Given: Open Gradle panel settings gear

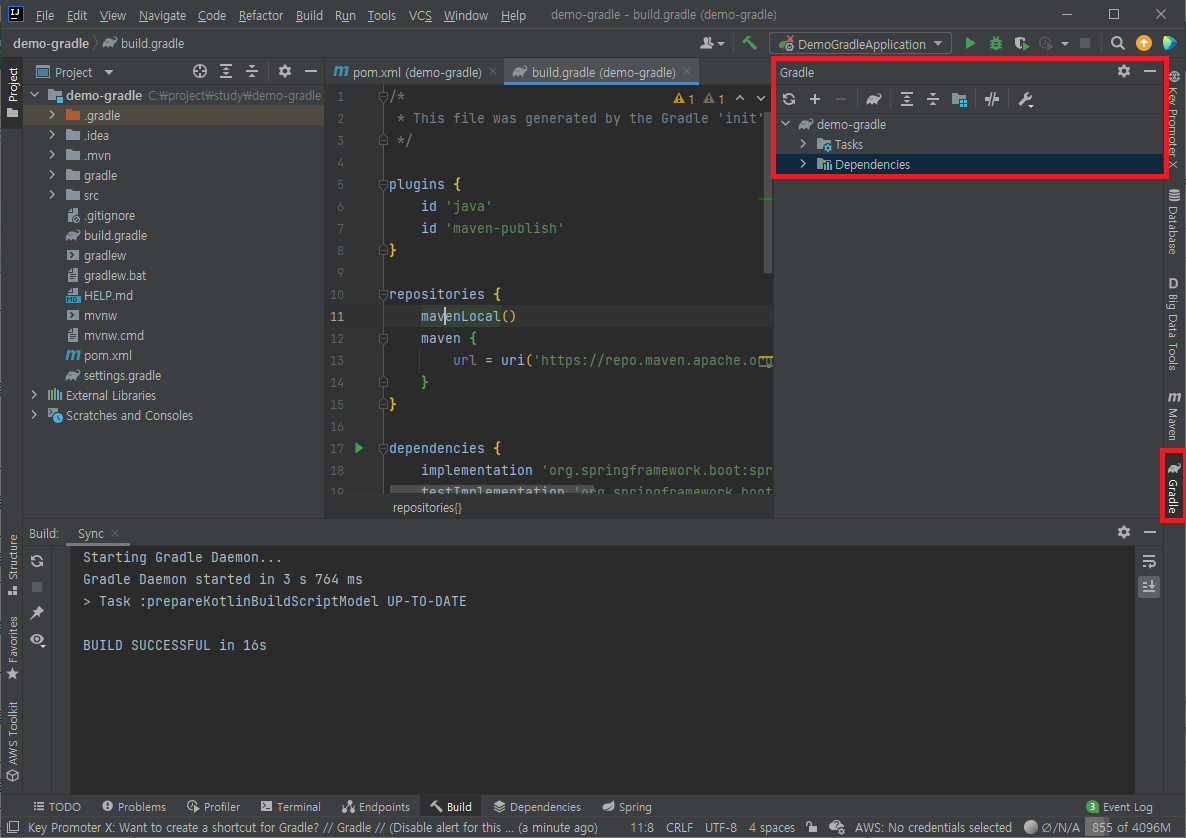Looking at the screenshot, I should tap(1124, 71).
